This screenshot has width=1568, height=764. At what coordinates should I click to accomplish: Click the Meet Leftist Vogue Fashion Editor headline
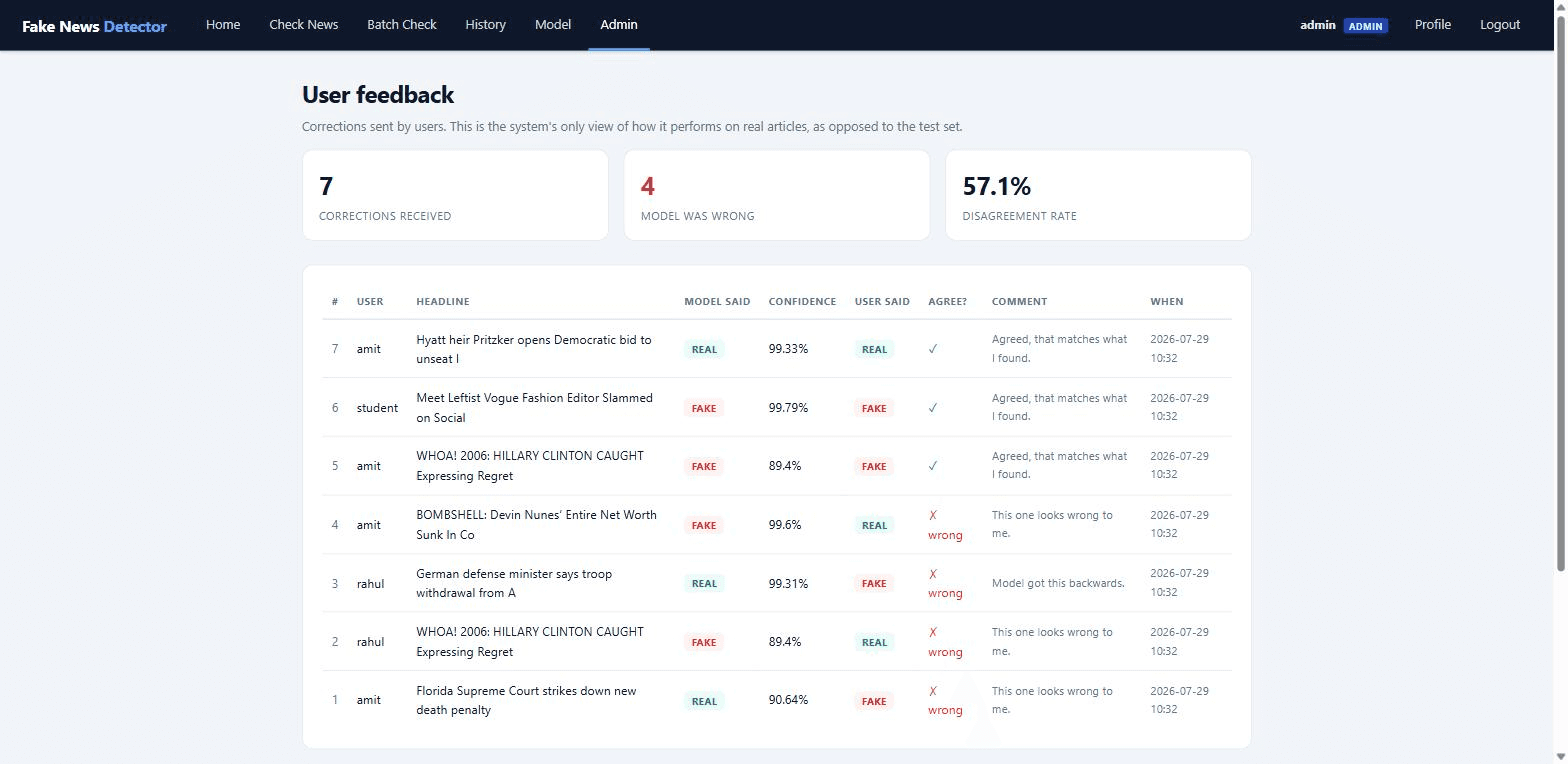tap(535, 408)
